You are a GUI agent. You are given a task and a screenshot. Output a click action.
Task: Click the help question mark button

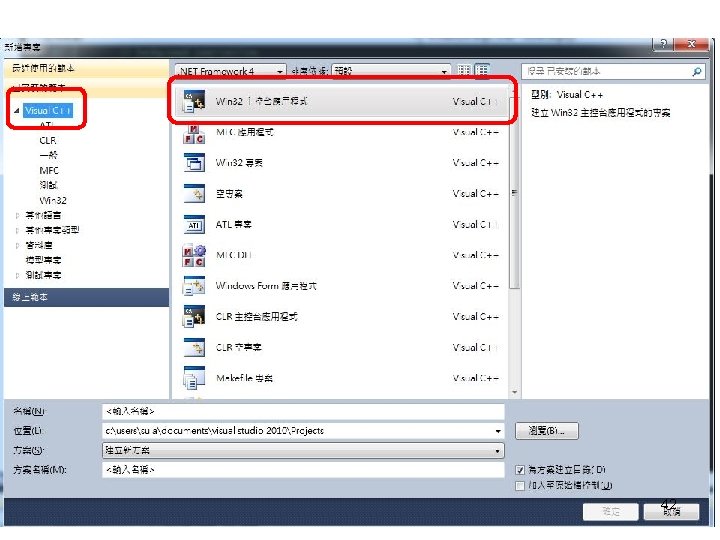pos(663,44)
